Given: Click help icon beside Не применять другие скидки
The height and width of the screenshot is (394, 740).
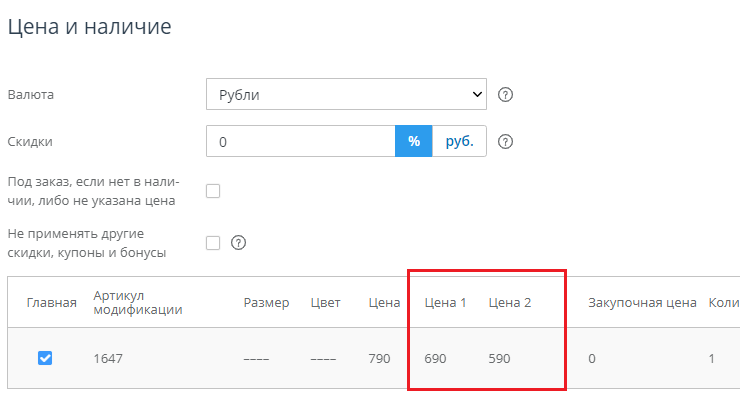Looking at the screenshot, I should pyautogui.click(x=238, y=243).
